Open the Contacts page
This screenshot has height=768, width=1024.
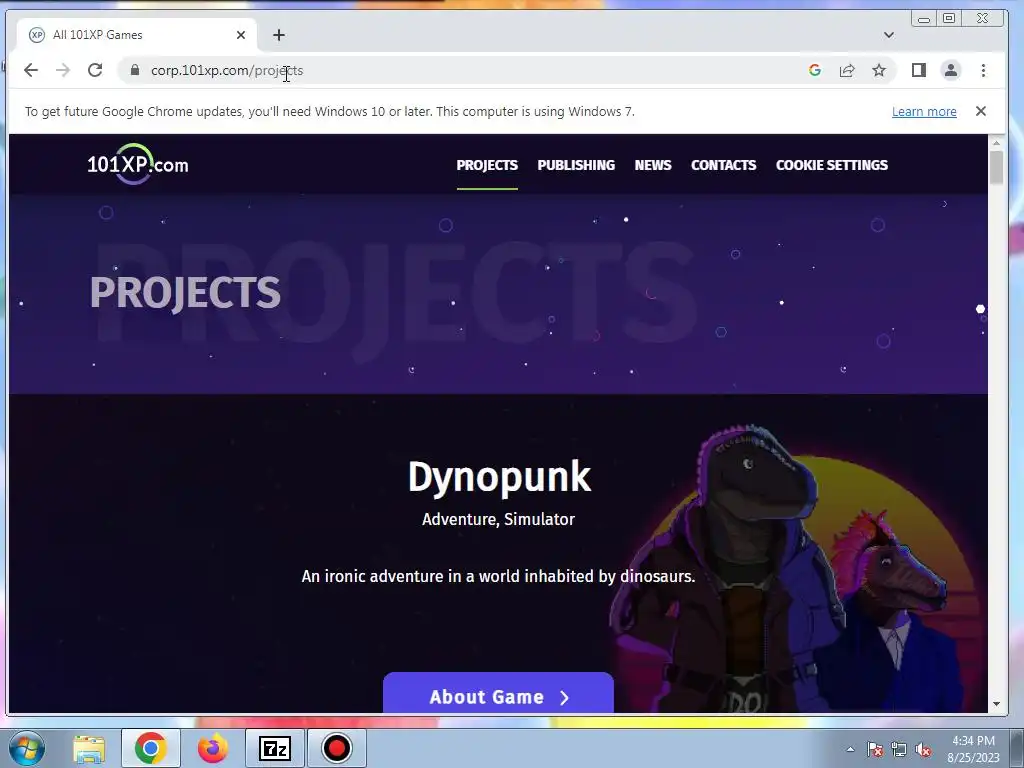point(724,165)
